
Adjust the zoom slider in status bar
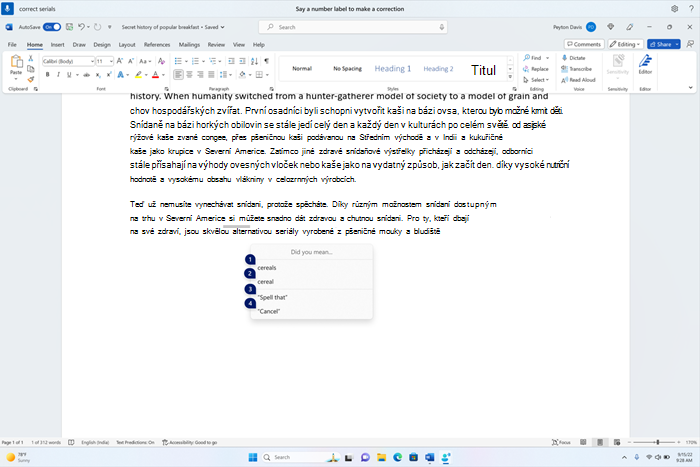click(x=658, y=442)
